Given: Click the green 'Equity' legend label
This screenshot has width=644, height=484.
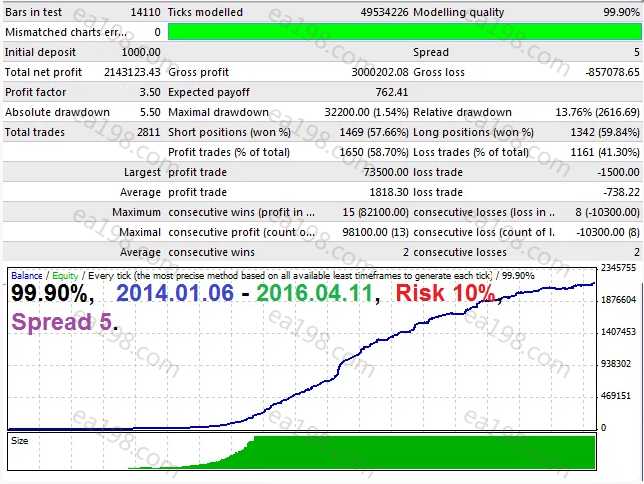Looking at the screenshot, I should (x=65, y=276).
